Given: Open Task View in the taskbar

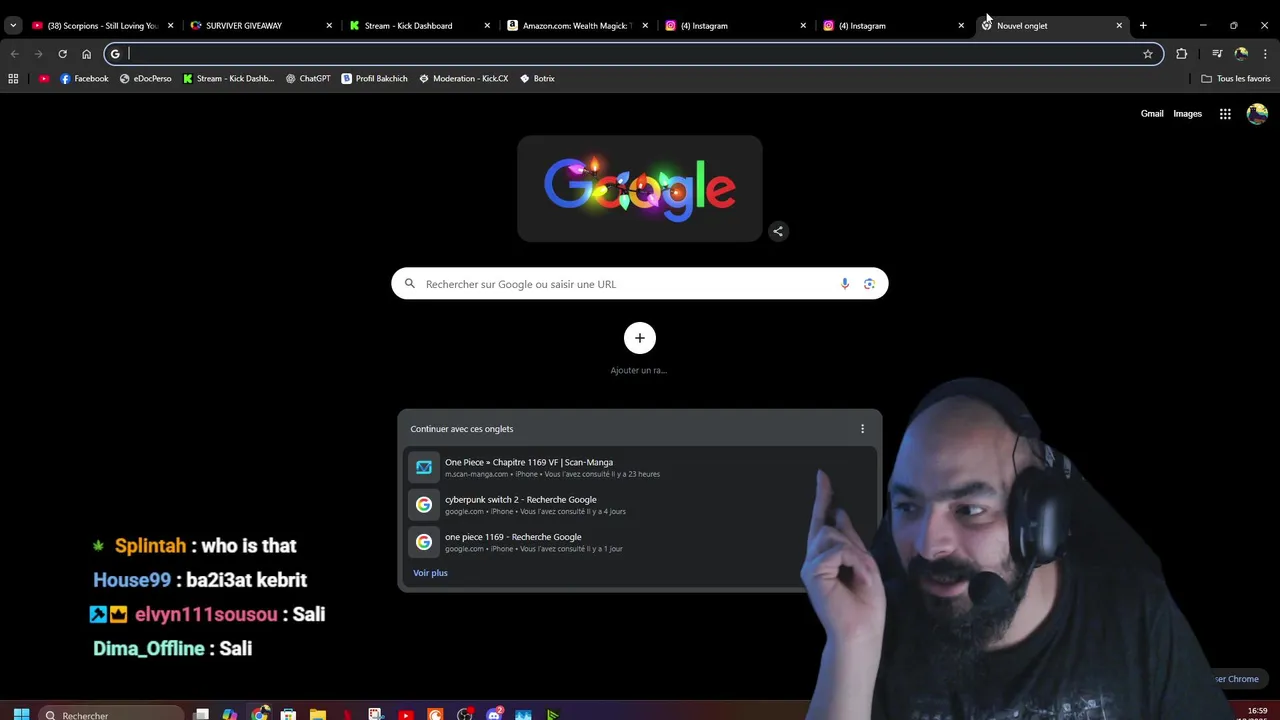Looking at the screenshot, I should (201, 714).
